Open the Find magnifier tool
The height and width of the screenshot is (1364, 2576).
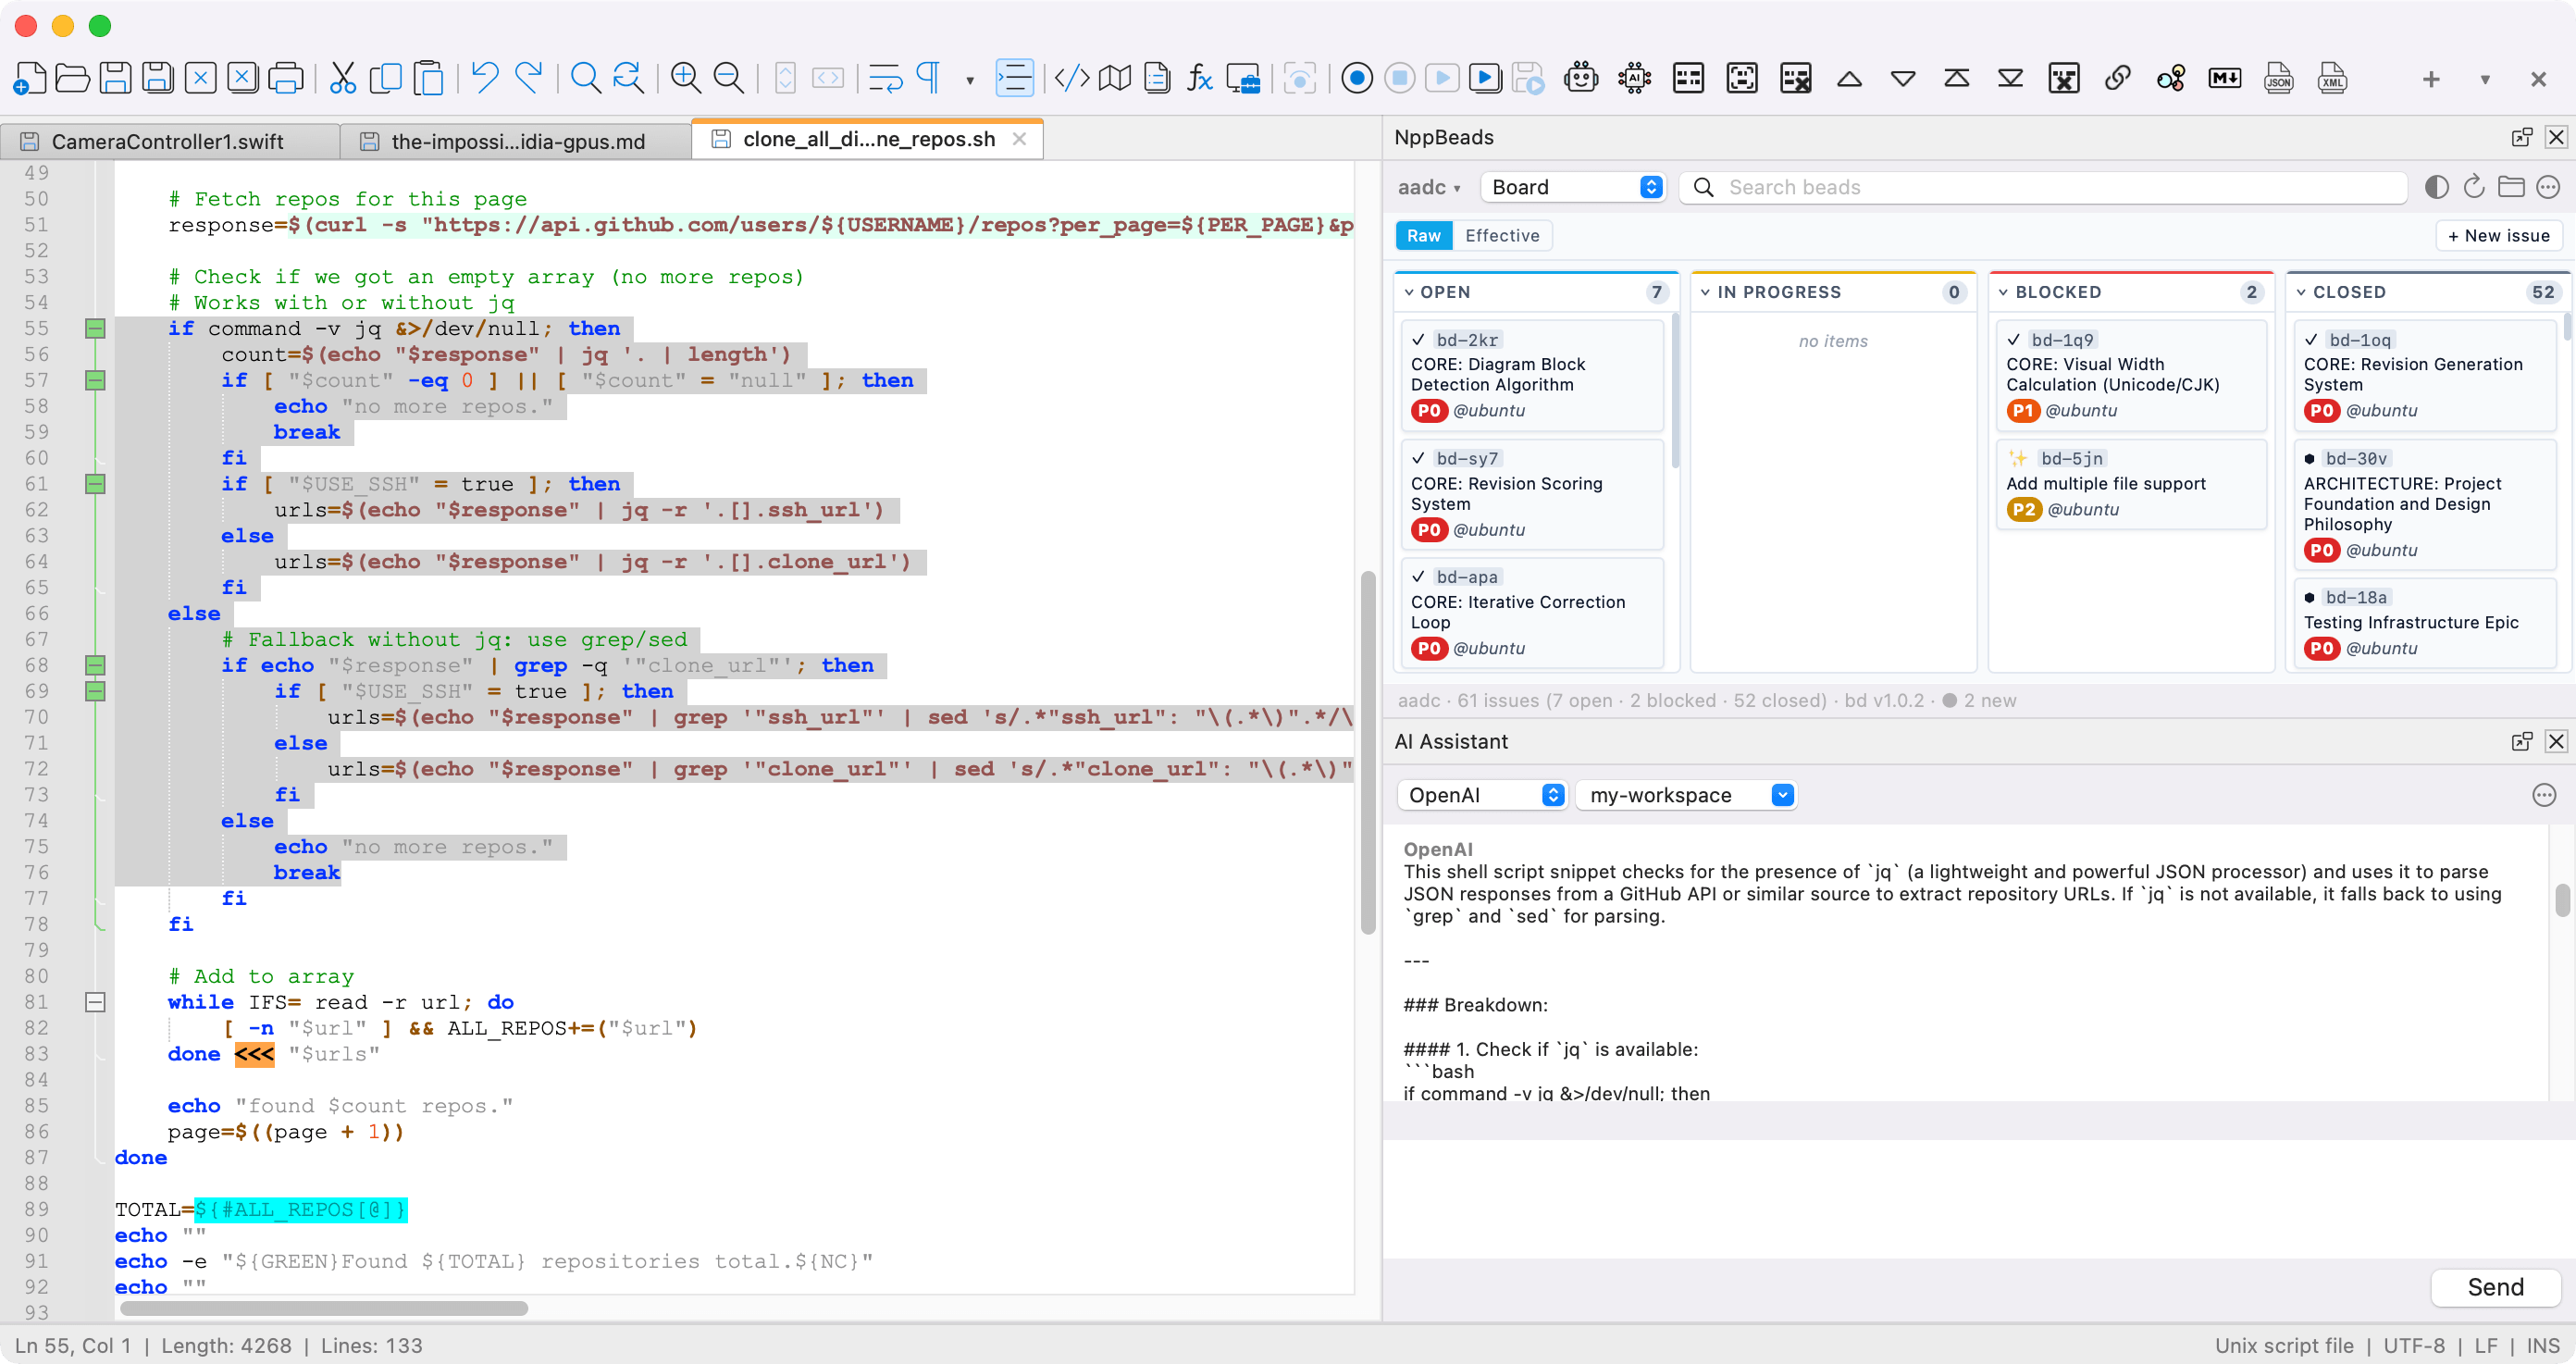(x=585, y=78)
